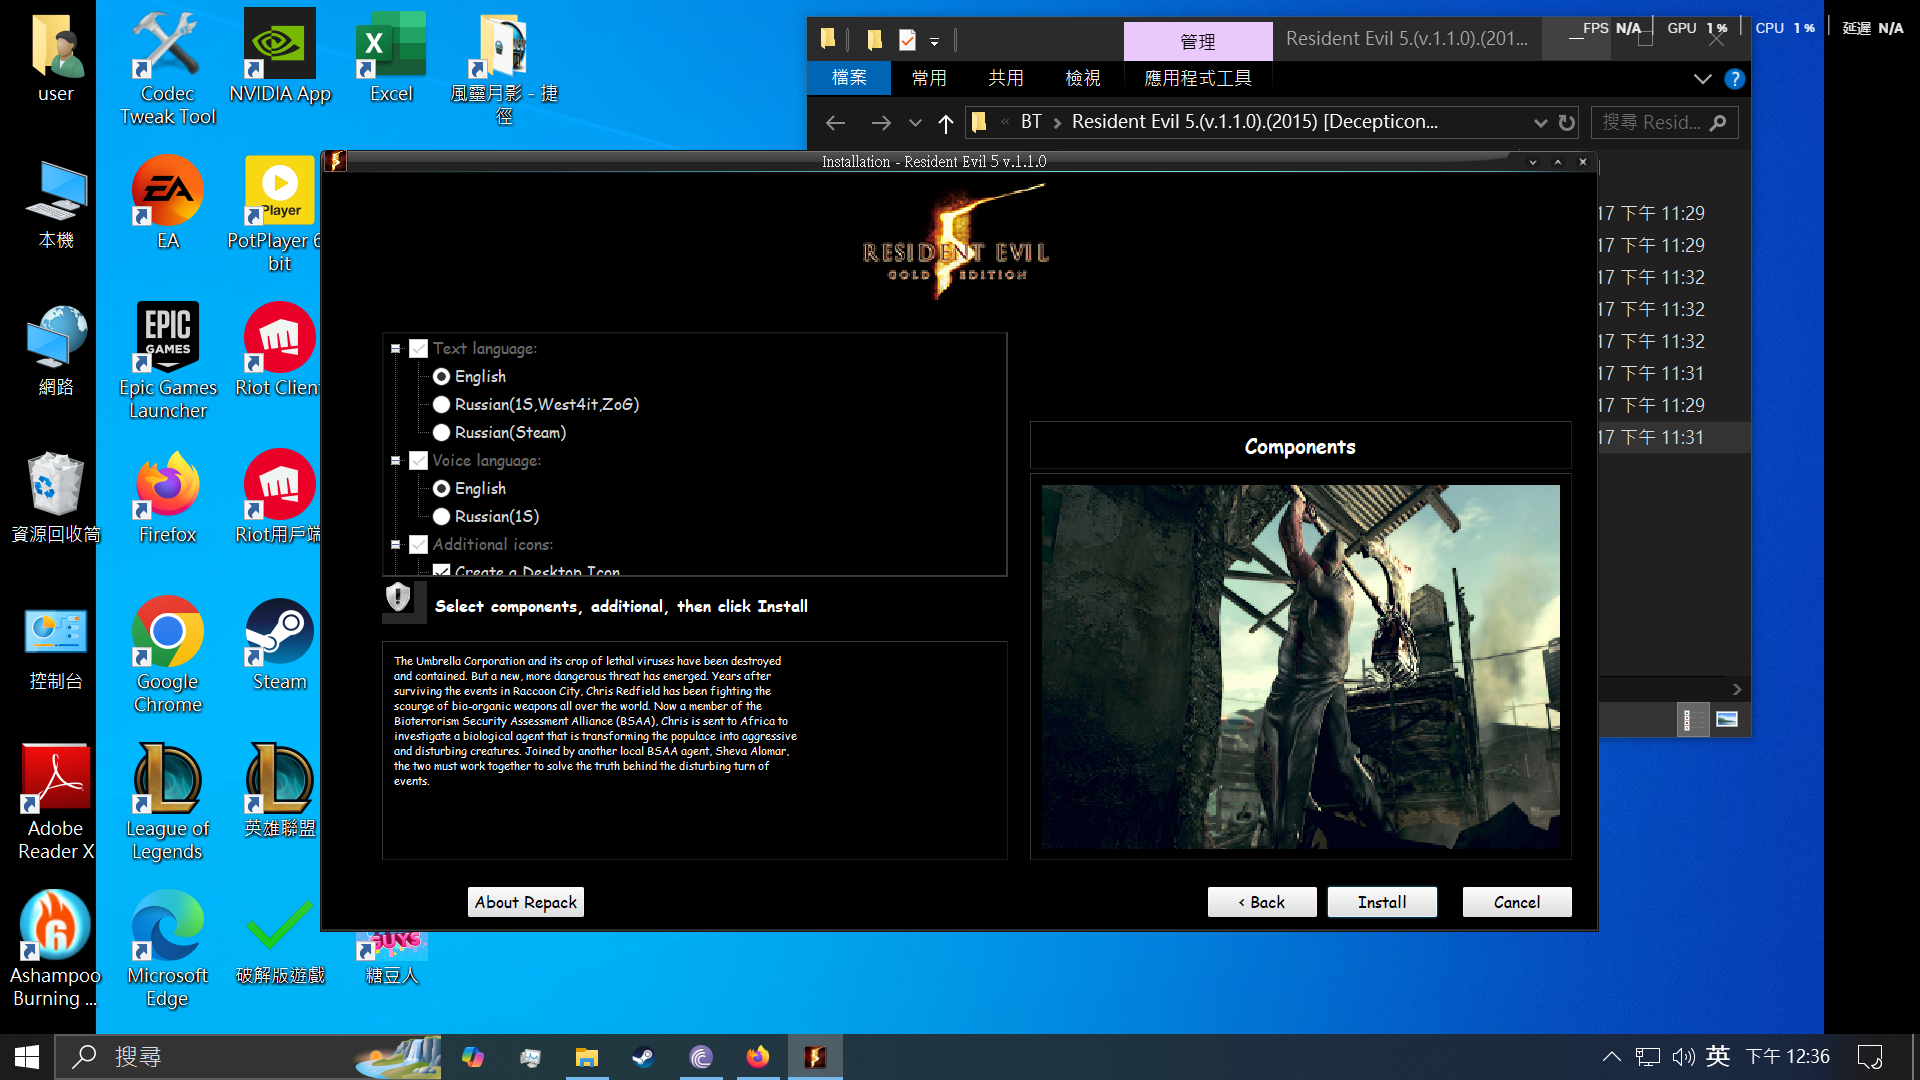Collapse the Text language tree node
This screenshot has width=1920, height=1080.
pos(396,349)
